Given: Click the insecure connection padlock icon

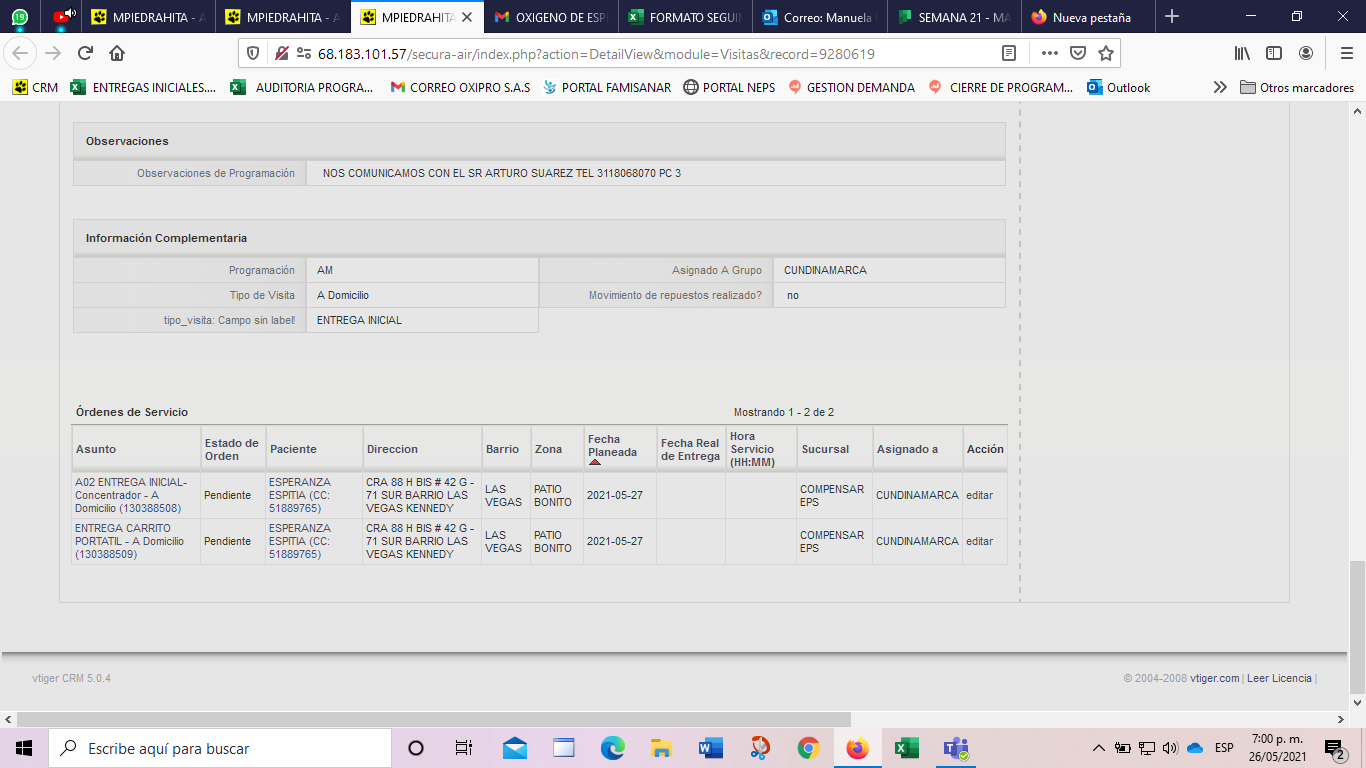Looking at the screenshot, I should (282, 53).
